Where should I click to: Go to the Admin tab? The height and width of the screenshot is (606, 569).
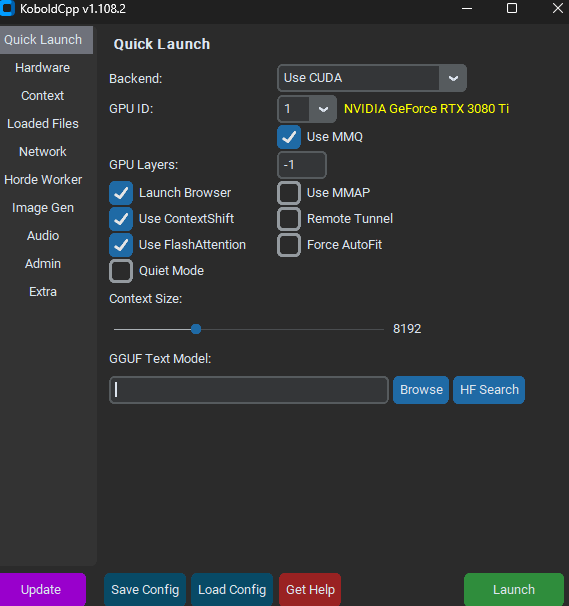[x=43, y=264]
